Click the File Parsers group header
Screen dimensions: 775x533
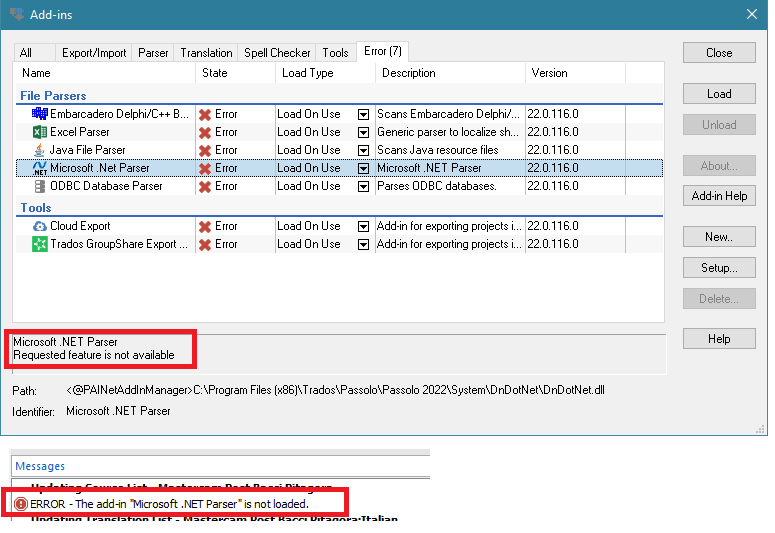(53, 96)
